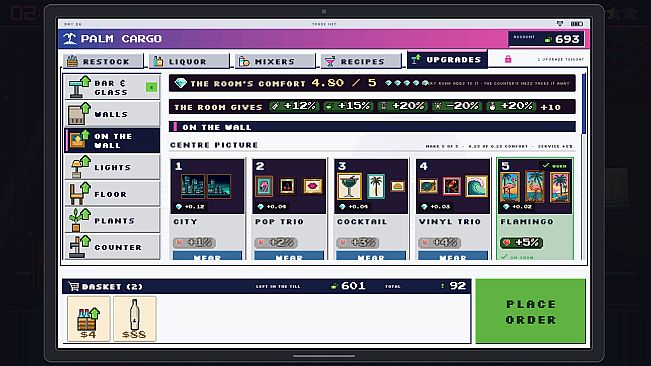Switch to the Recipes tab
Image resolution: width=651 pixels, height=366 pixels.
361,61
